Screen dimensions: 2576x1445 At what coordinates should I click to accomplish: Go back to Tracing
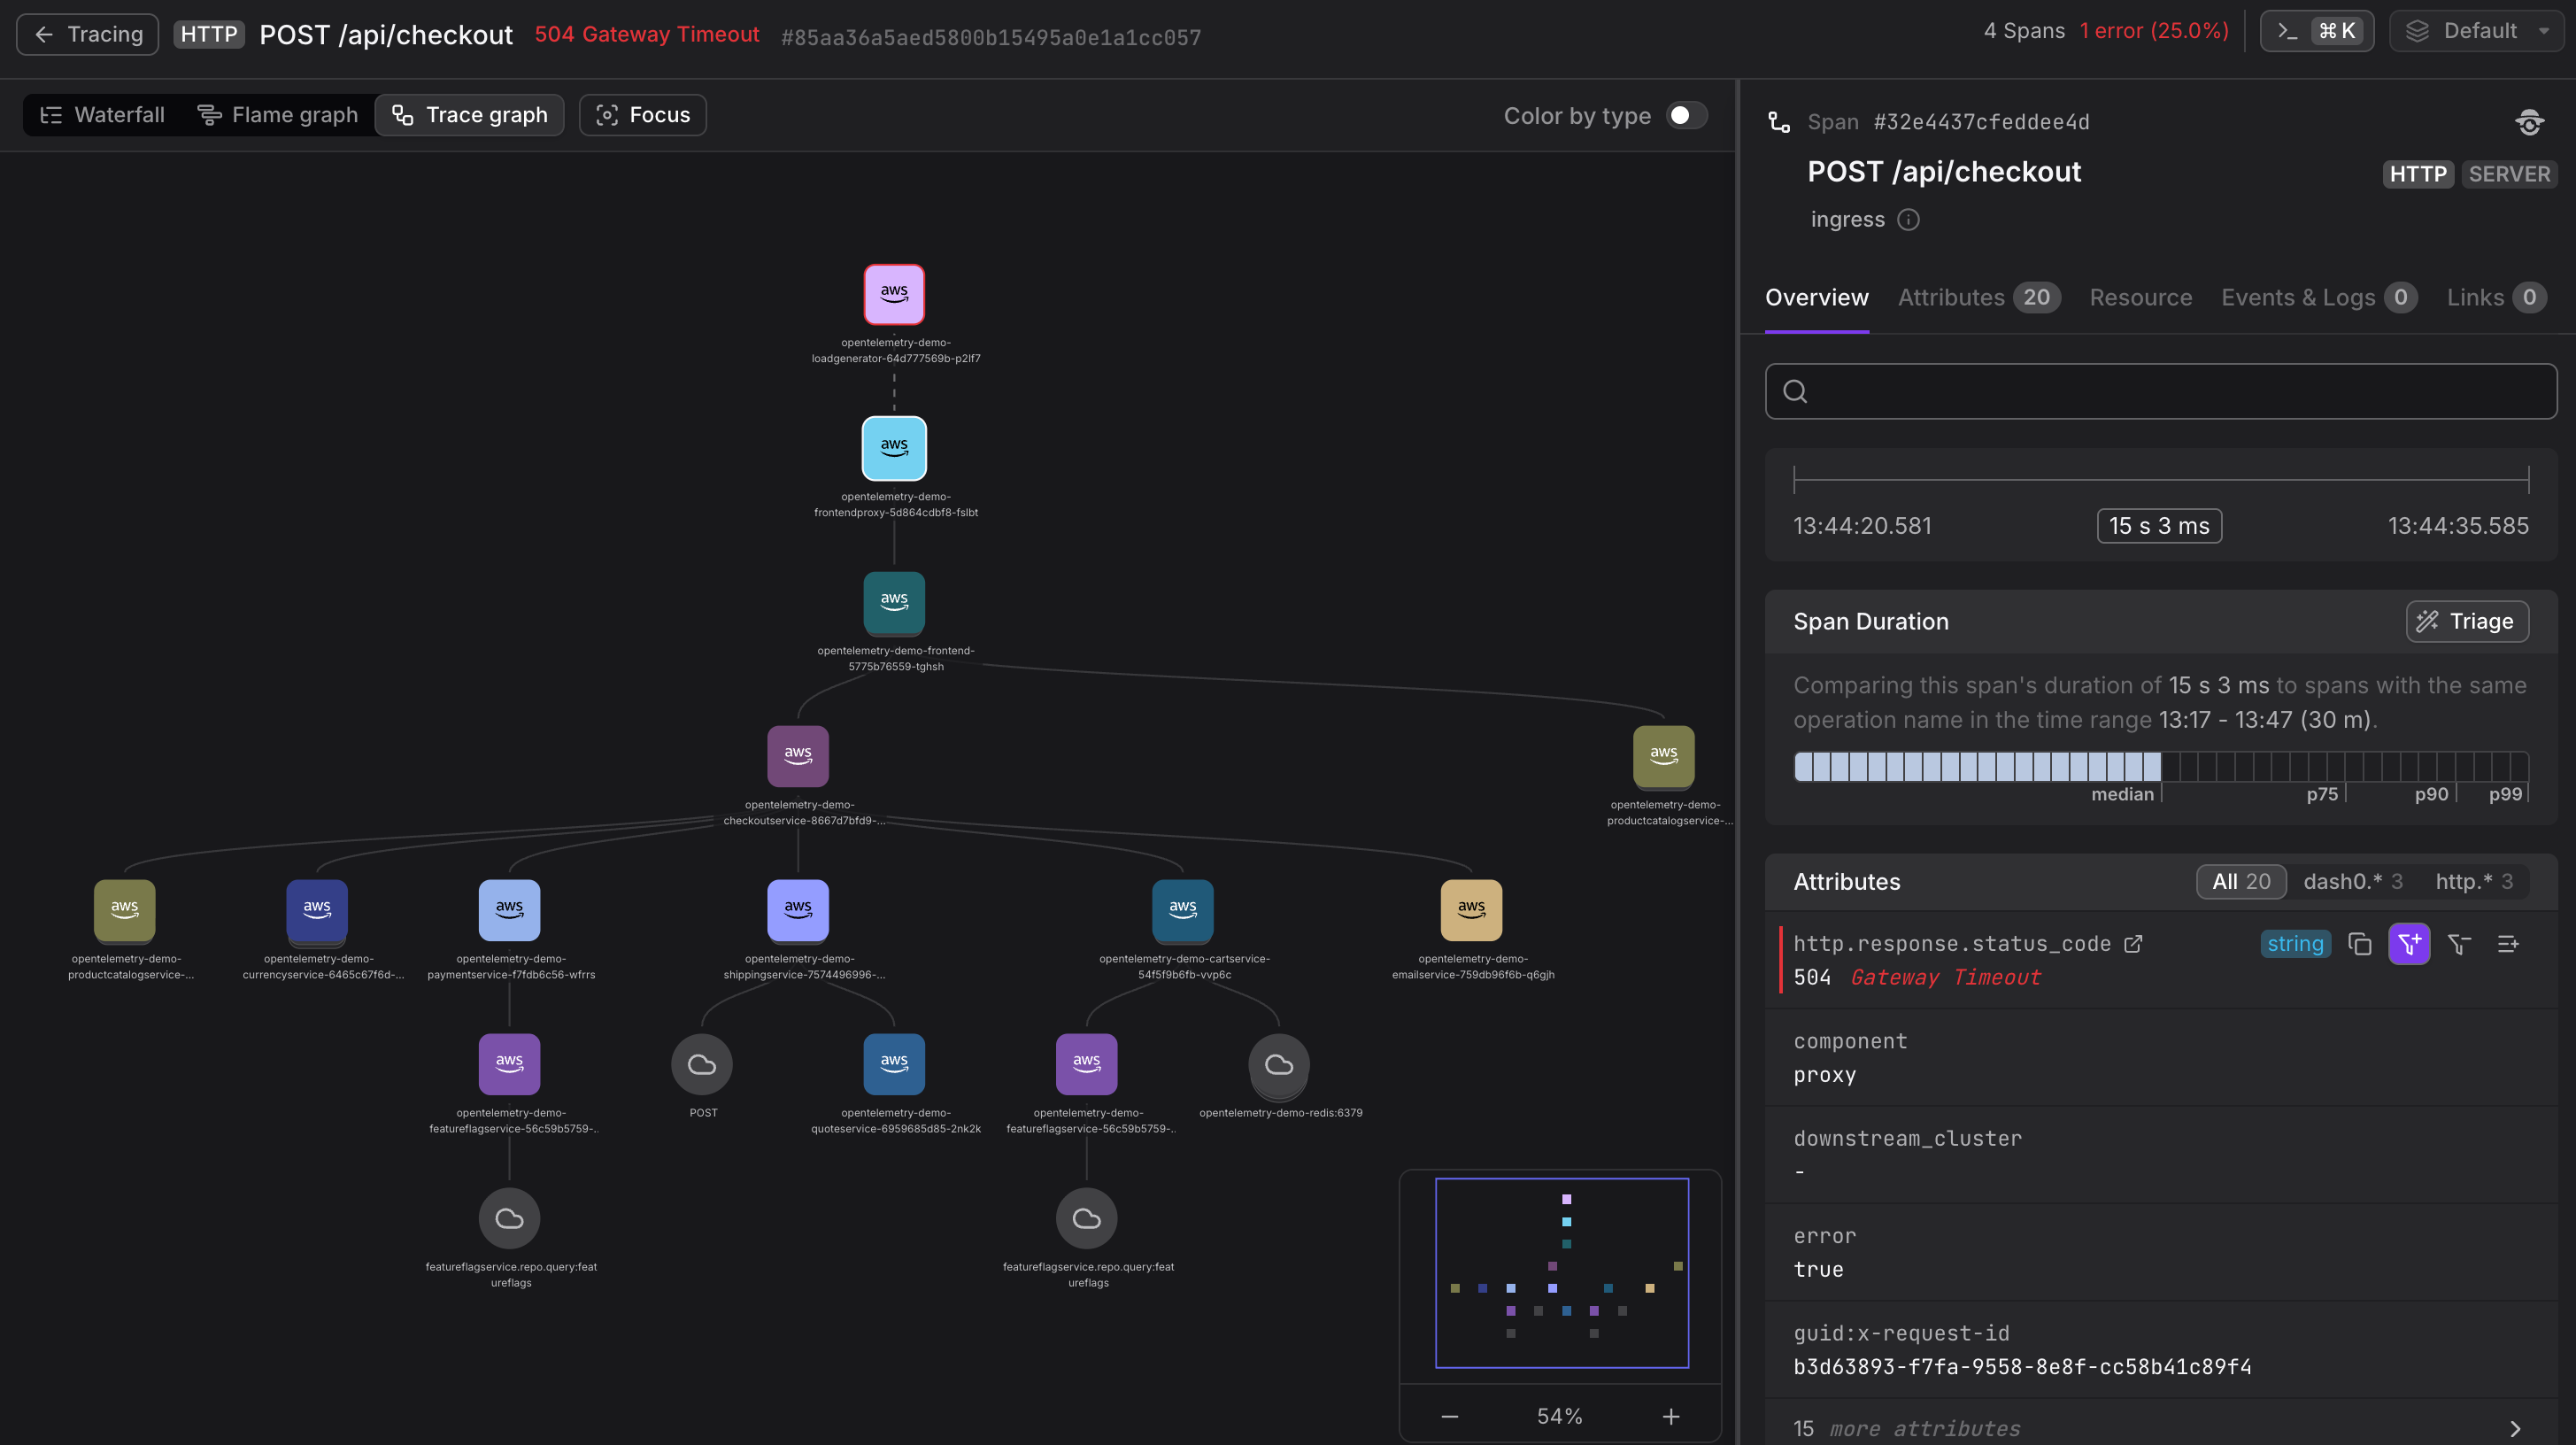click(x=88, y=34)
